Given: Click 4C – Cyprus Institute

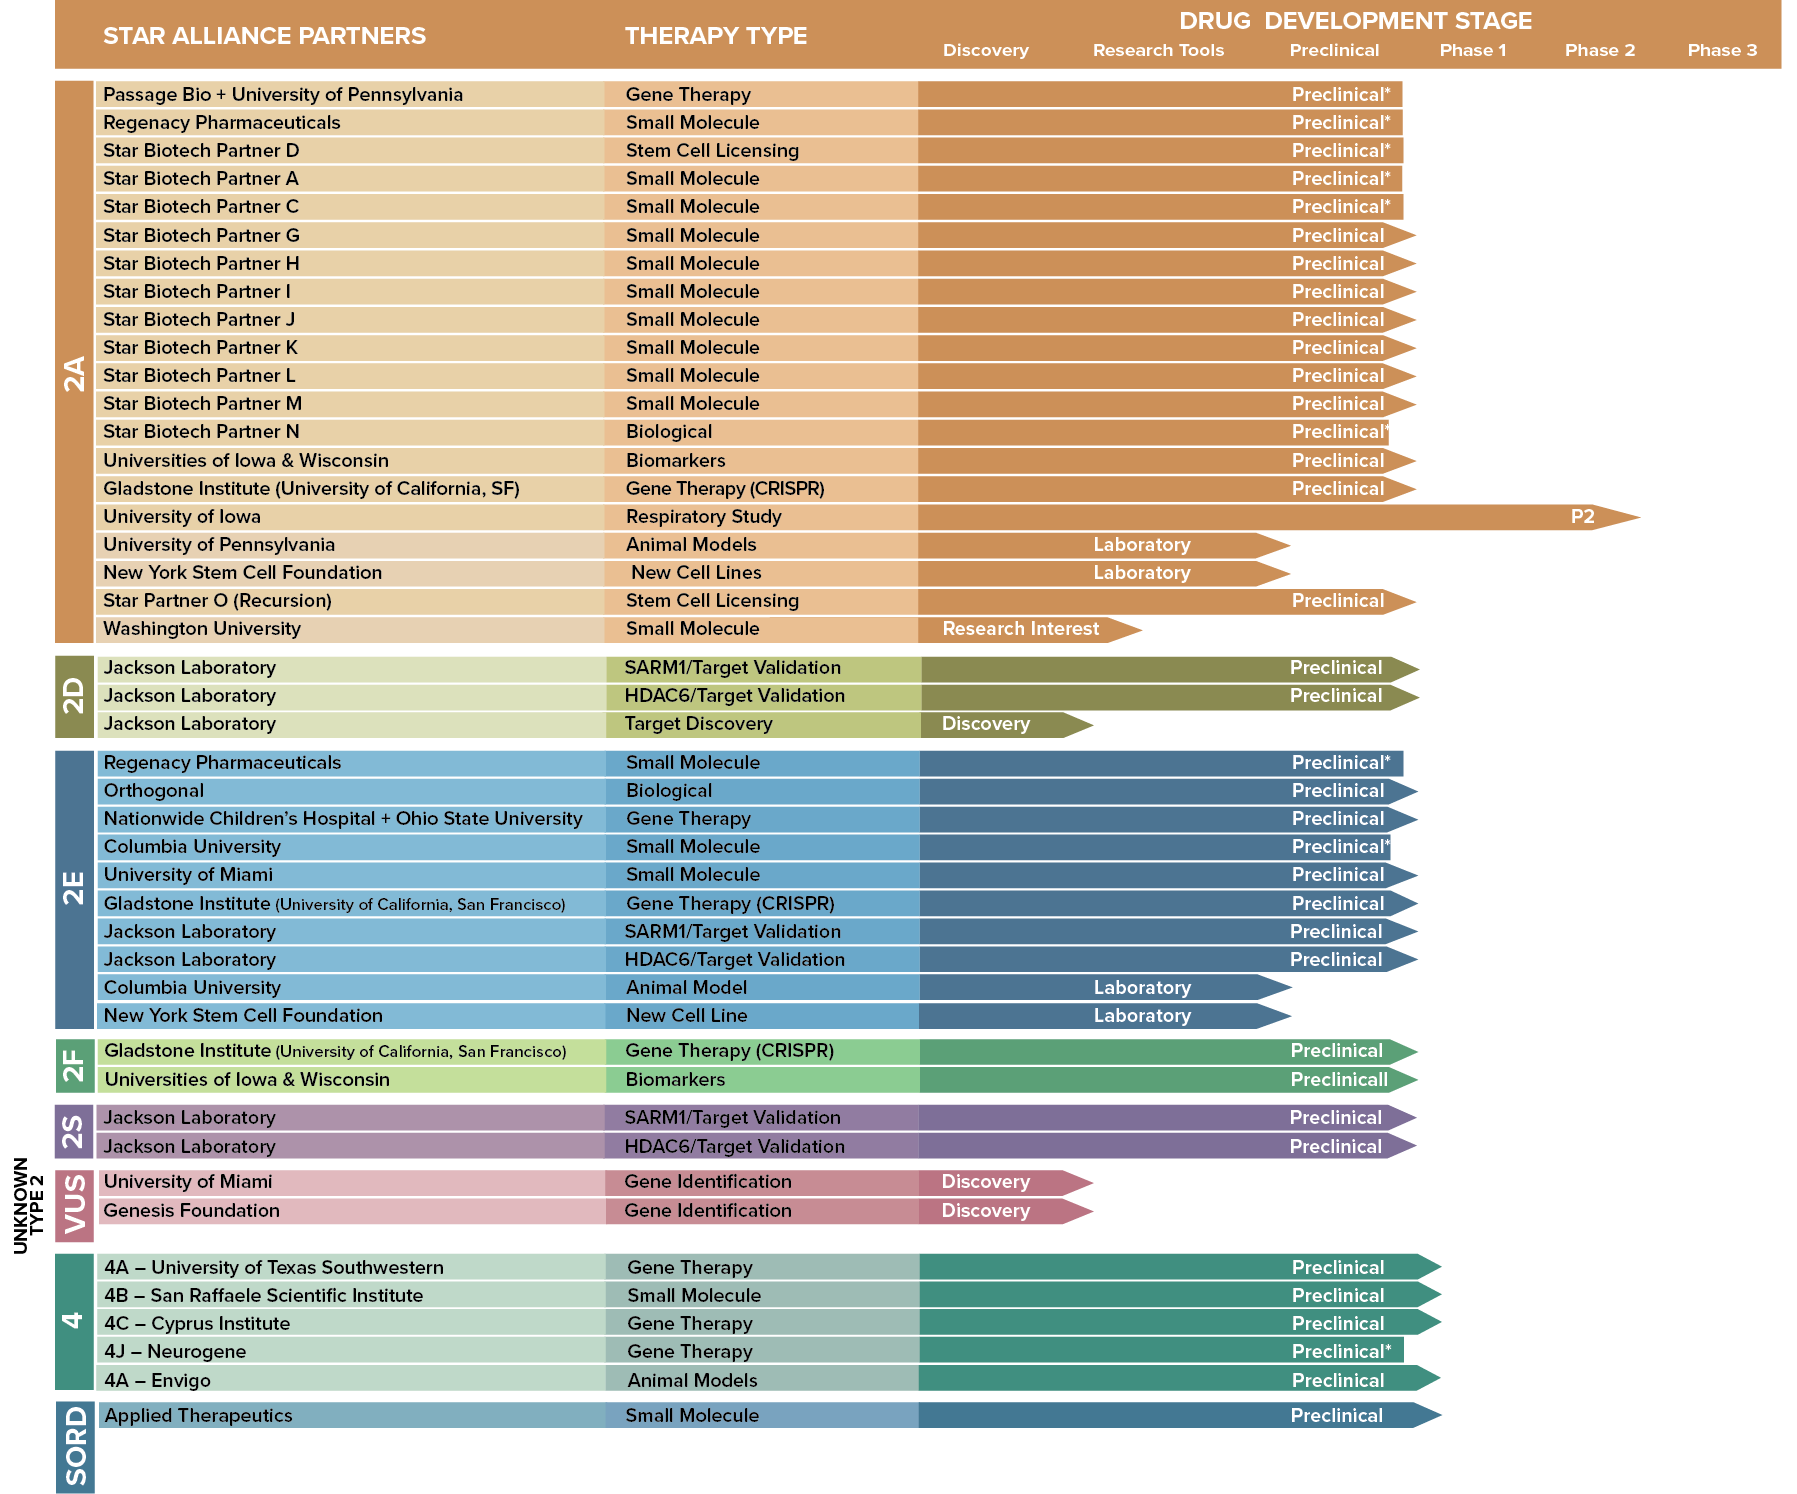Looking at the screenshot, I should click(197, 1324).
